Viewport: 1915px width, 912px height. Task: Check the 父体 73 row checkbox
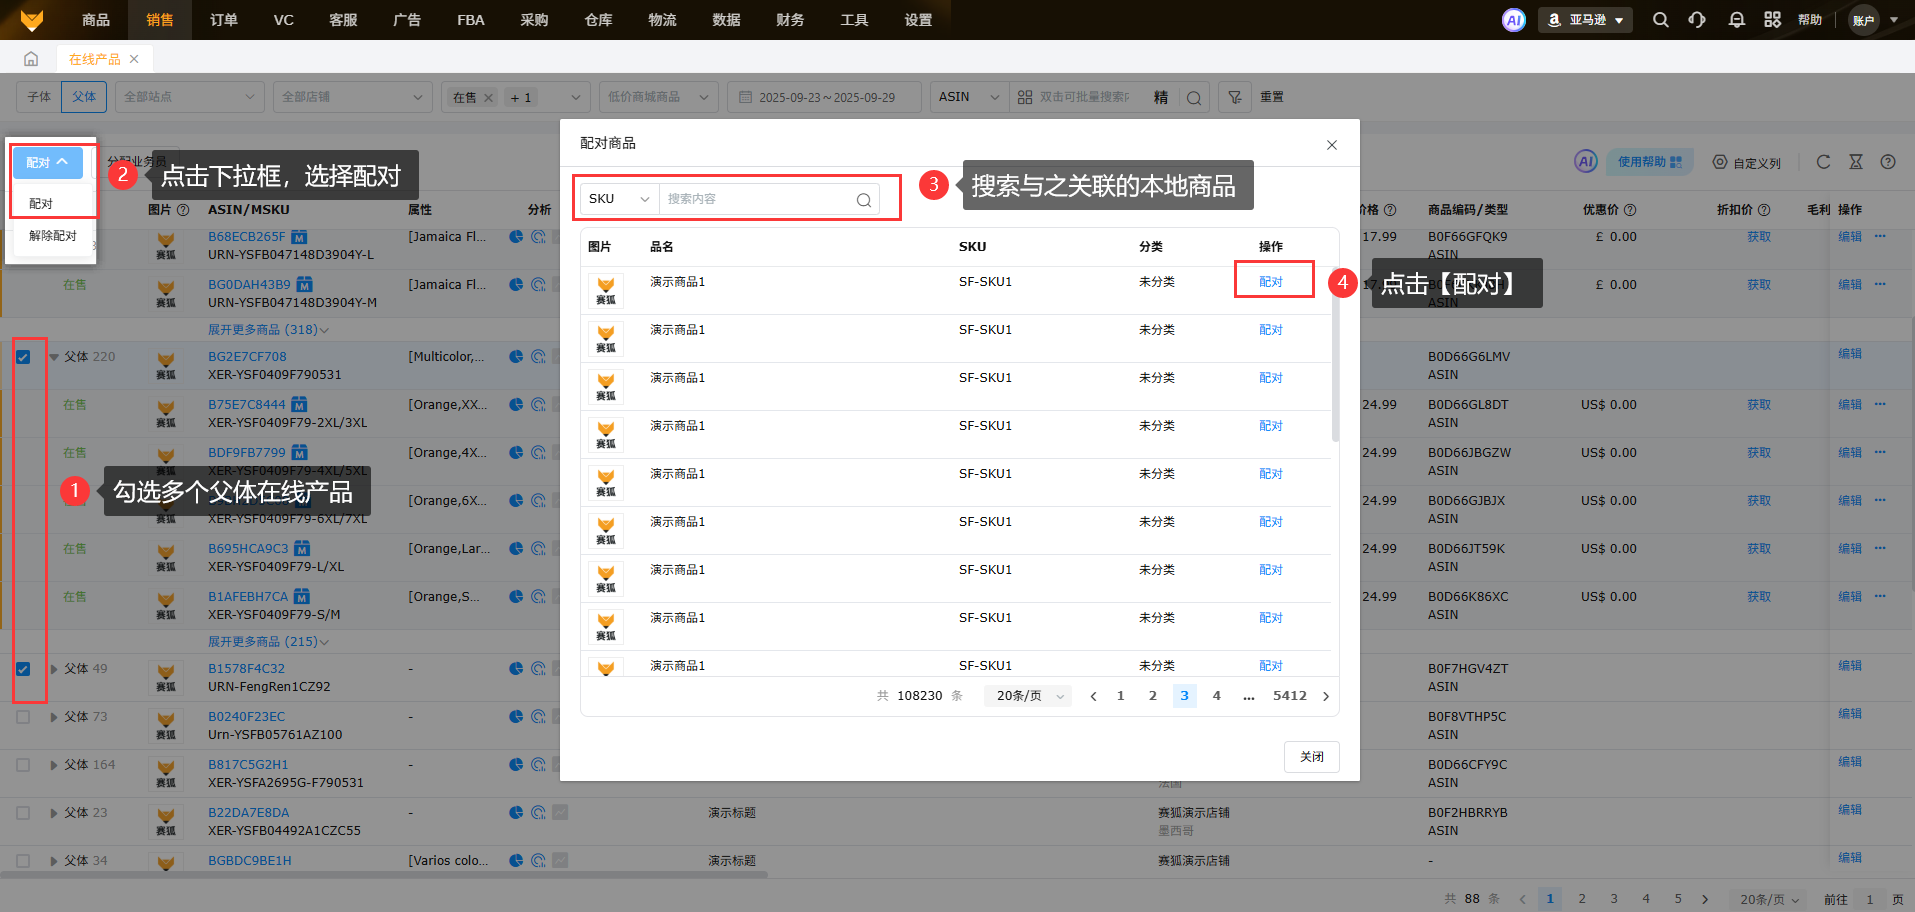click(23, 717)
